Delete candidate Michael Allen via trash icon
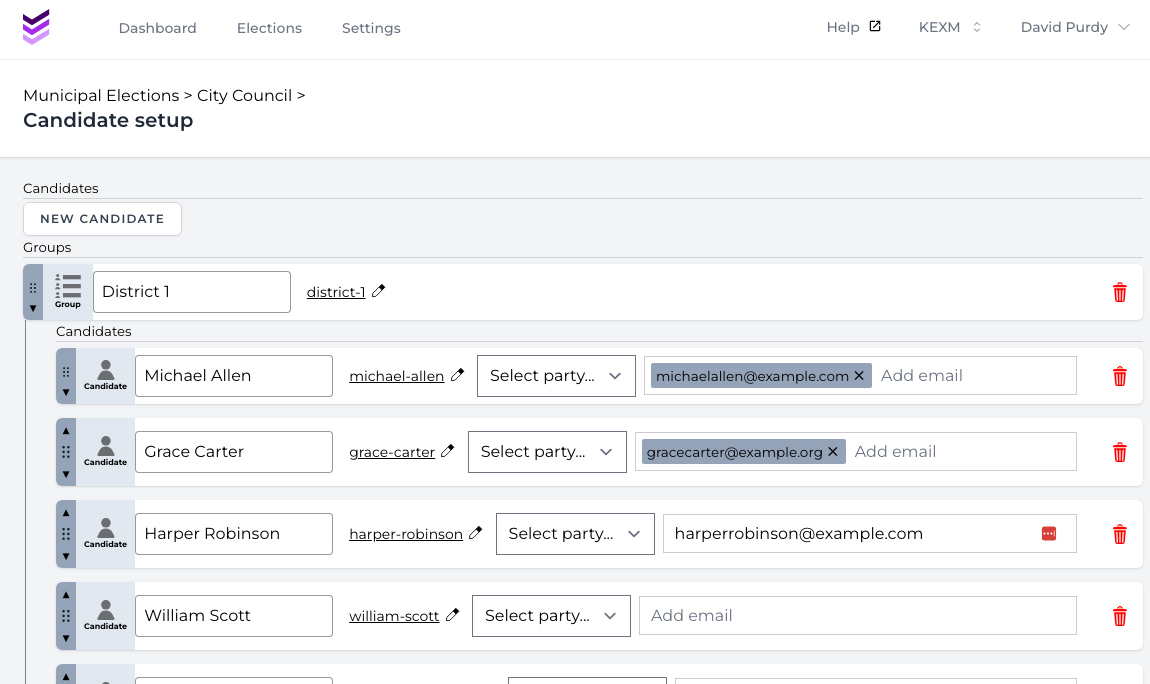The image size is (1150, 684). pos(1120,376)
